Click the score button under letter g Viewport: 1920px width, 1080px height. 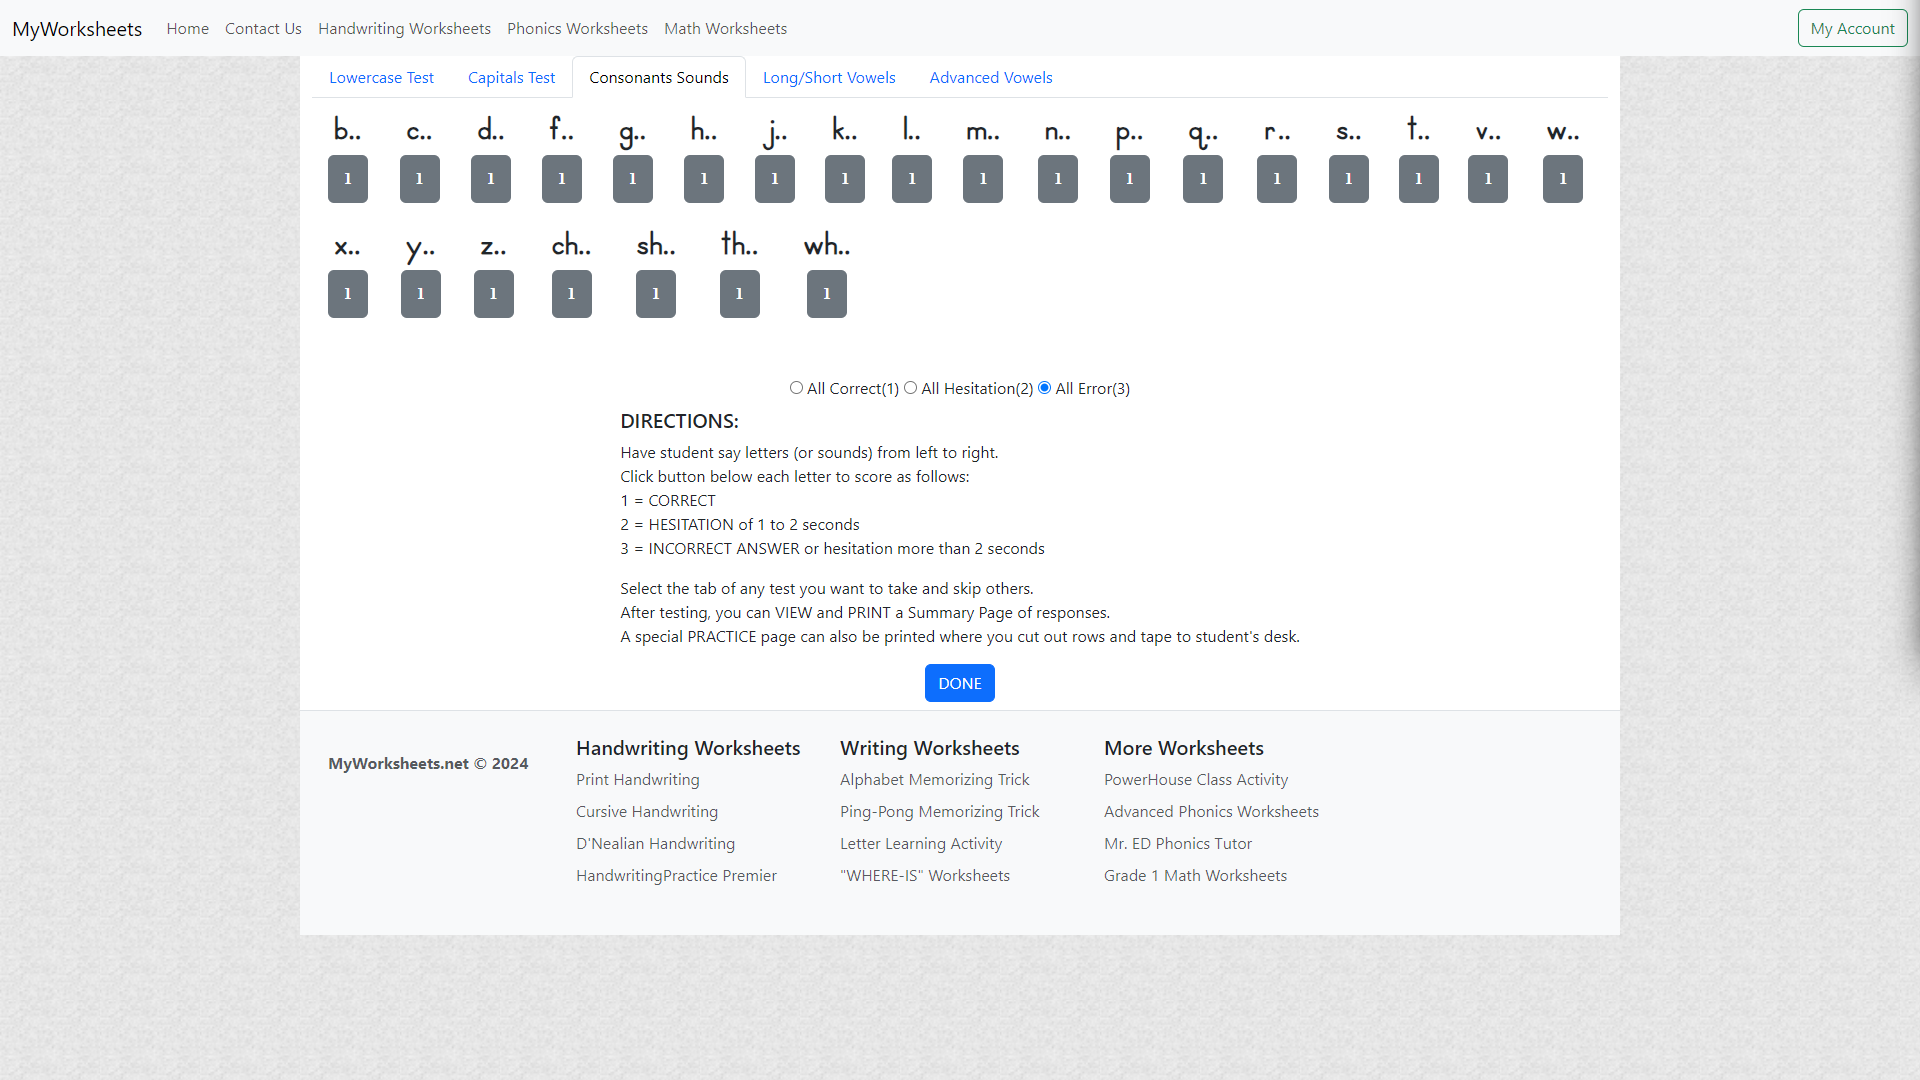click(x=633, y=179)
